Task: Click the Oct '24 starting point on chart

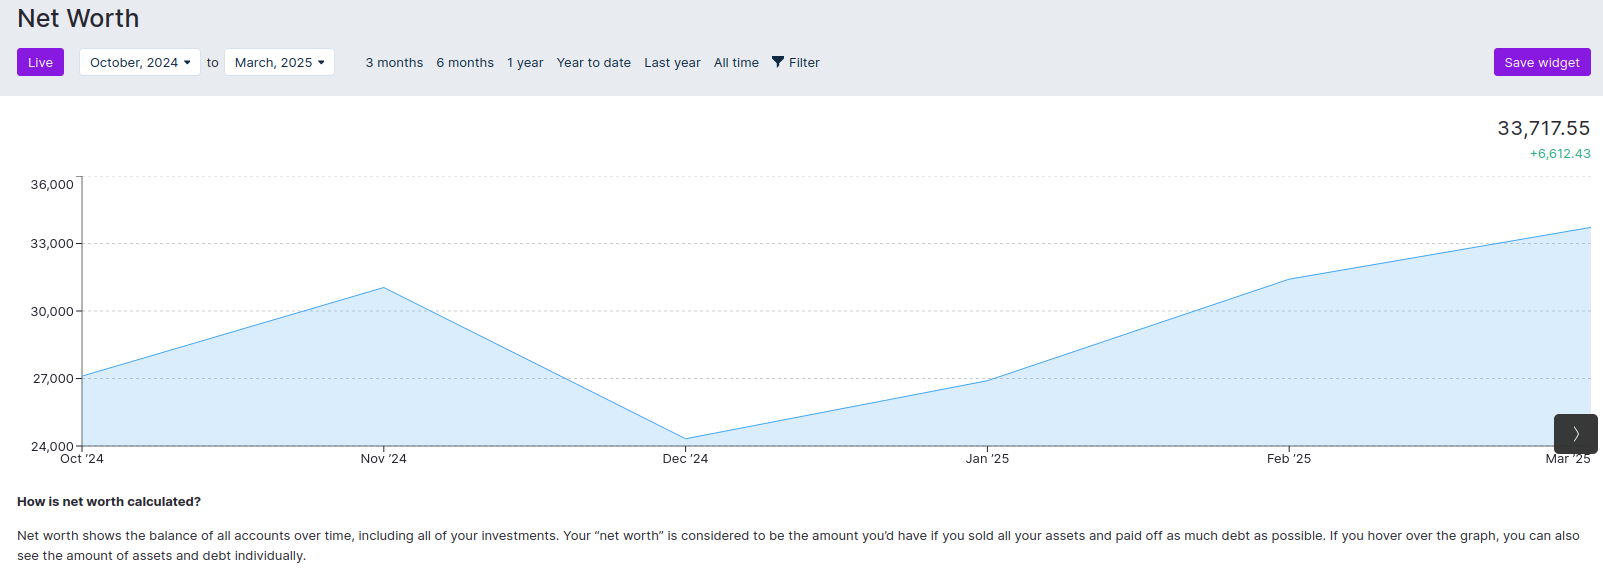Action: pos(83,376)
